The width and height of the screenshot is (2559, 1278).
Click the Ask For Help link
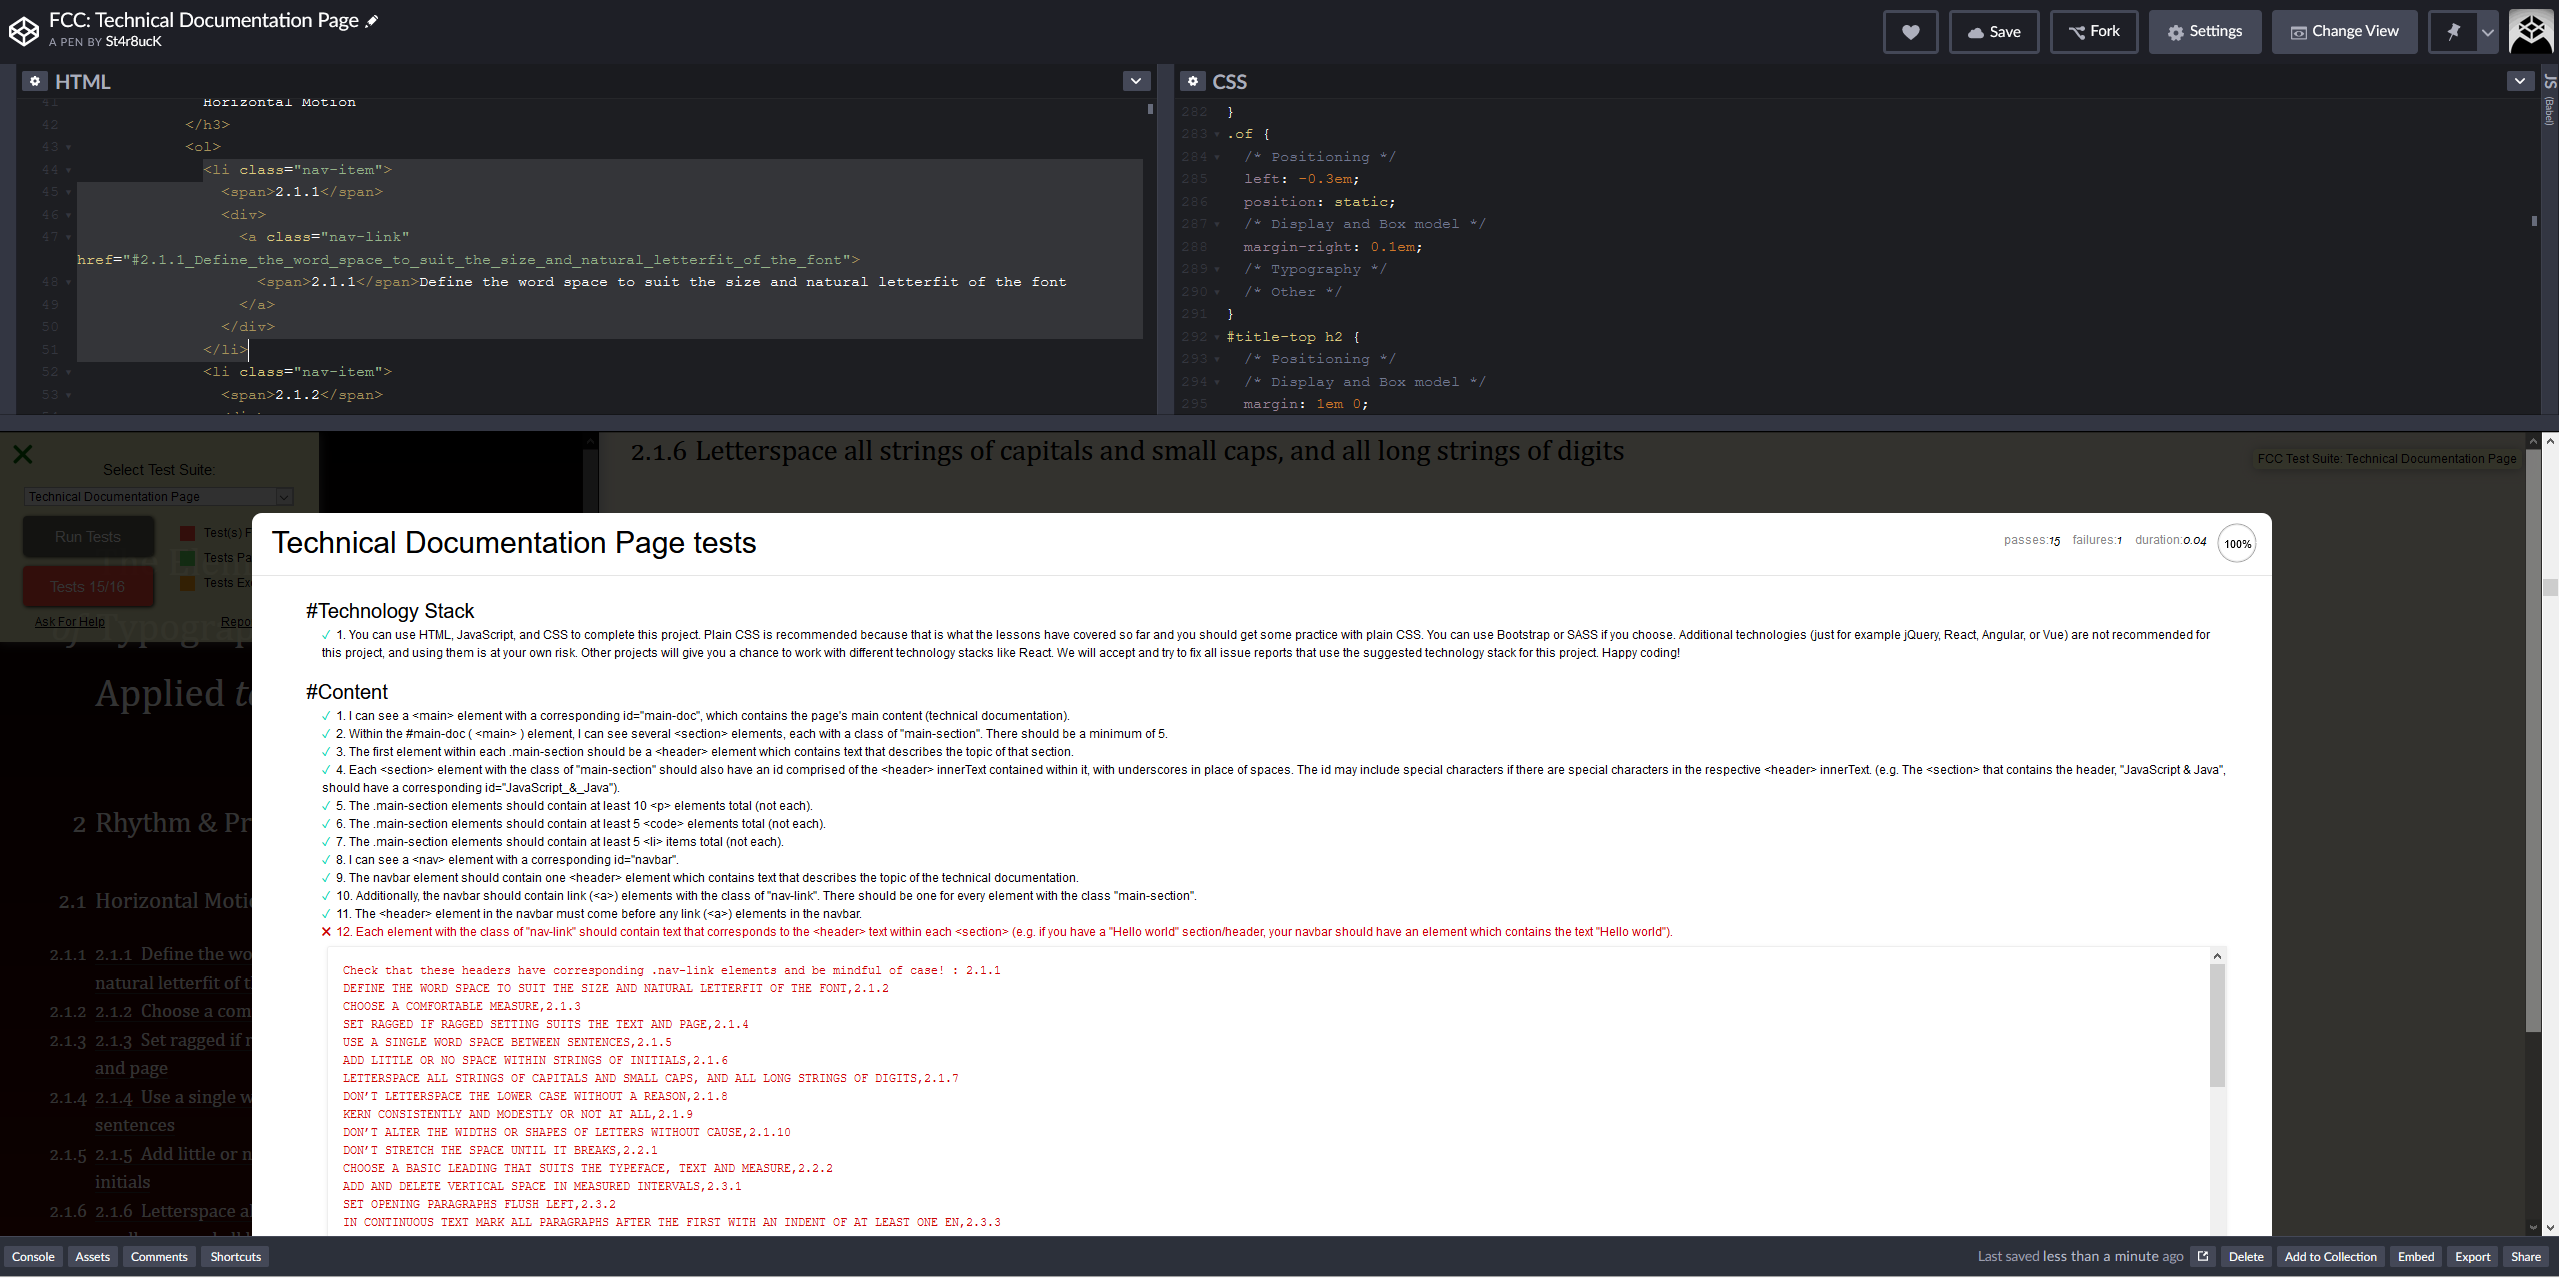coord(69,621)
